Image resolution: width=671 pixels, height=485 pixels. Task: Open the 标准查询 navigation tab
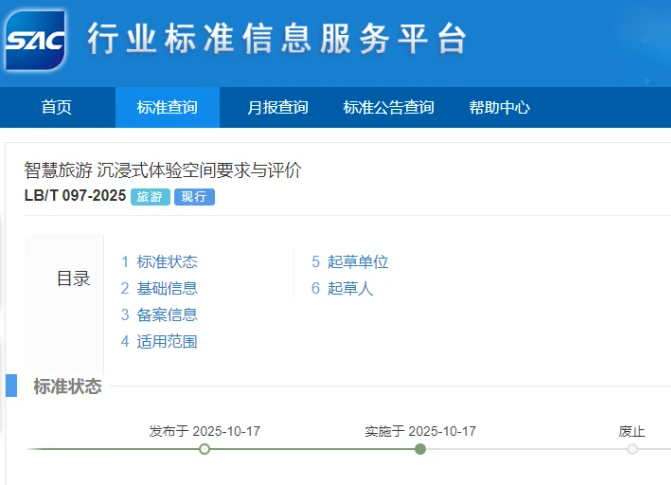pos(167,108)
